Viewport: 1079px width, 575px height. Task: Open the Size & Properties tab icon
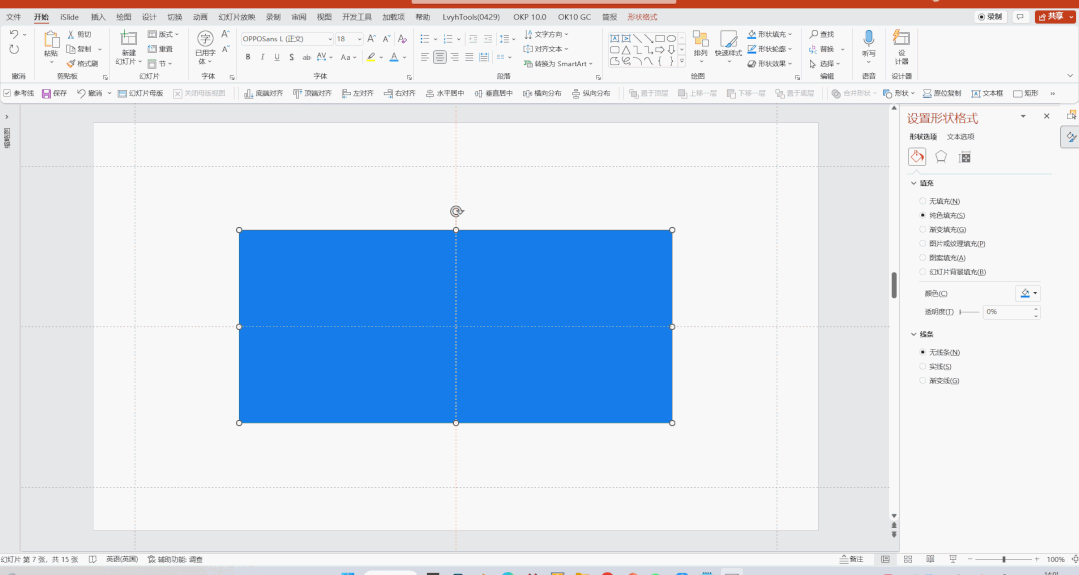coord(965,158)
